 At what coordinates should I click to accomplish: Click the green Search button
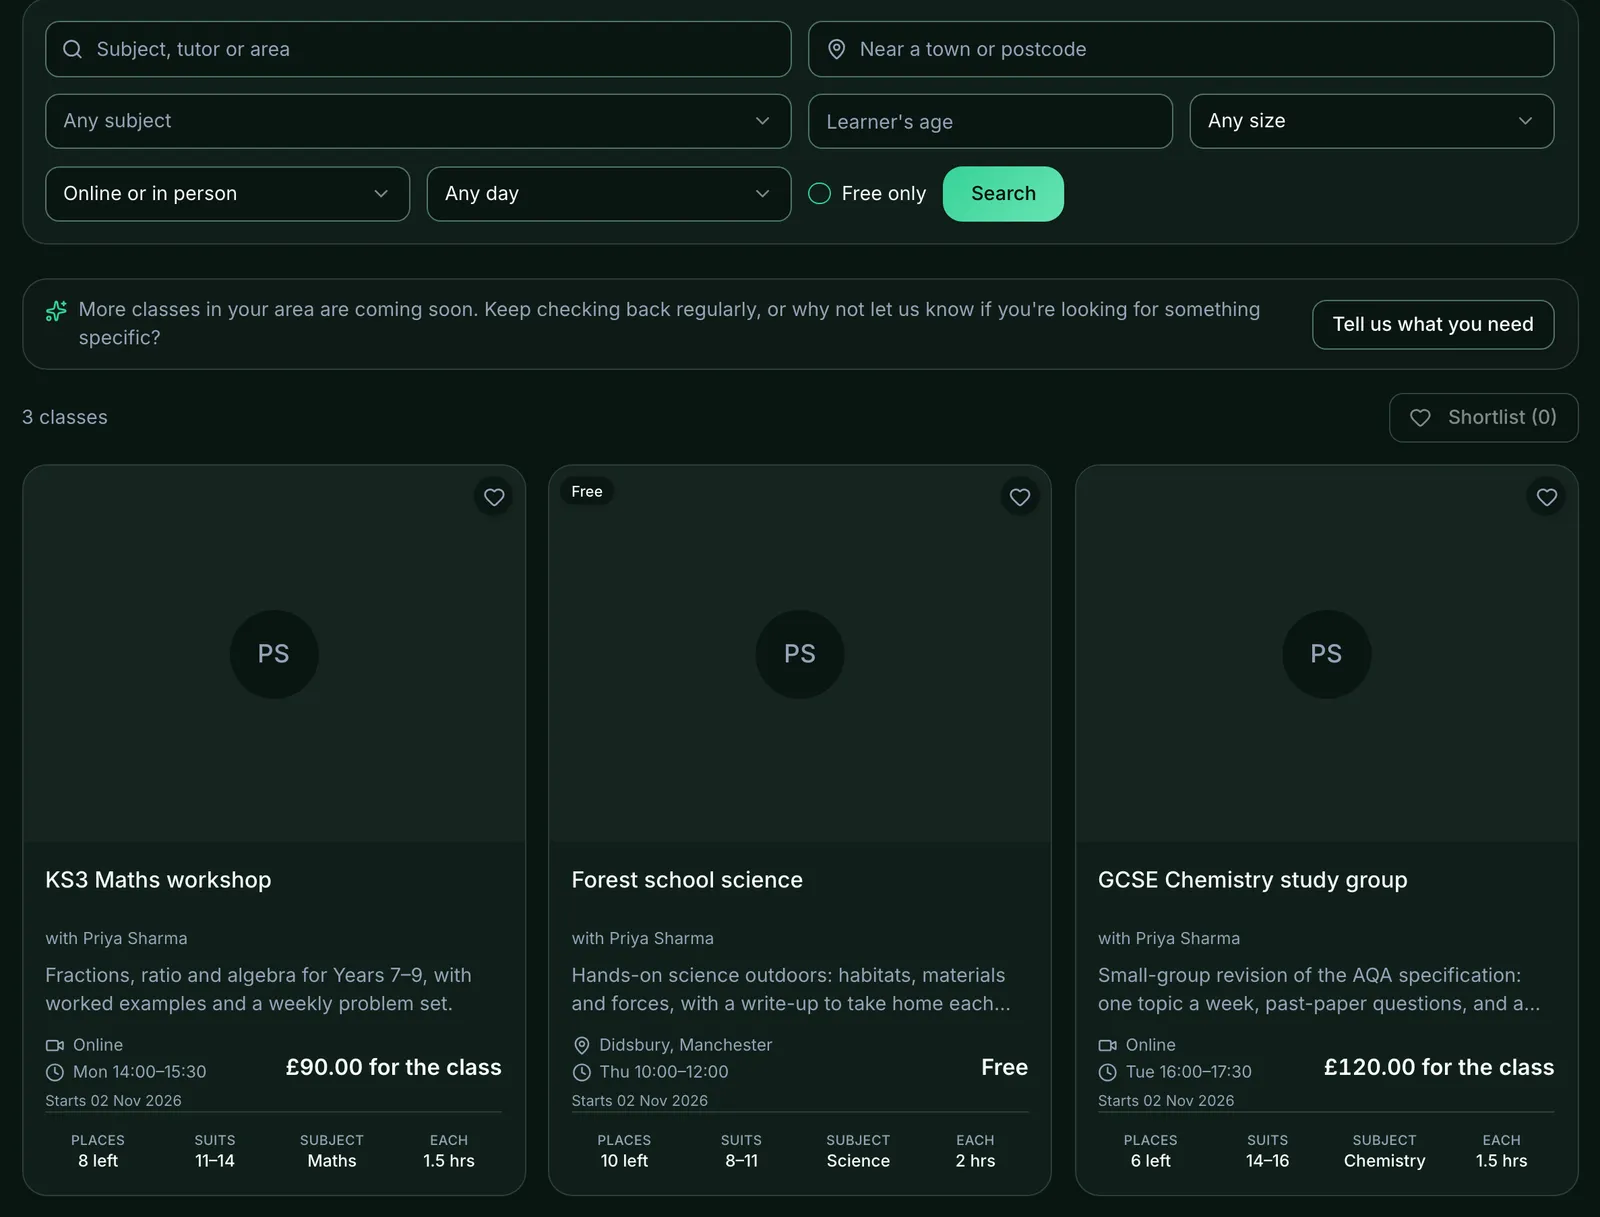pyautogui.click(x=1003, y=194)
